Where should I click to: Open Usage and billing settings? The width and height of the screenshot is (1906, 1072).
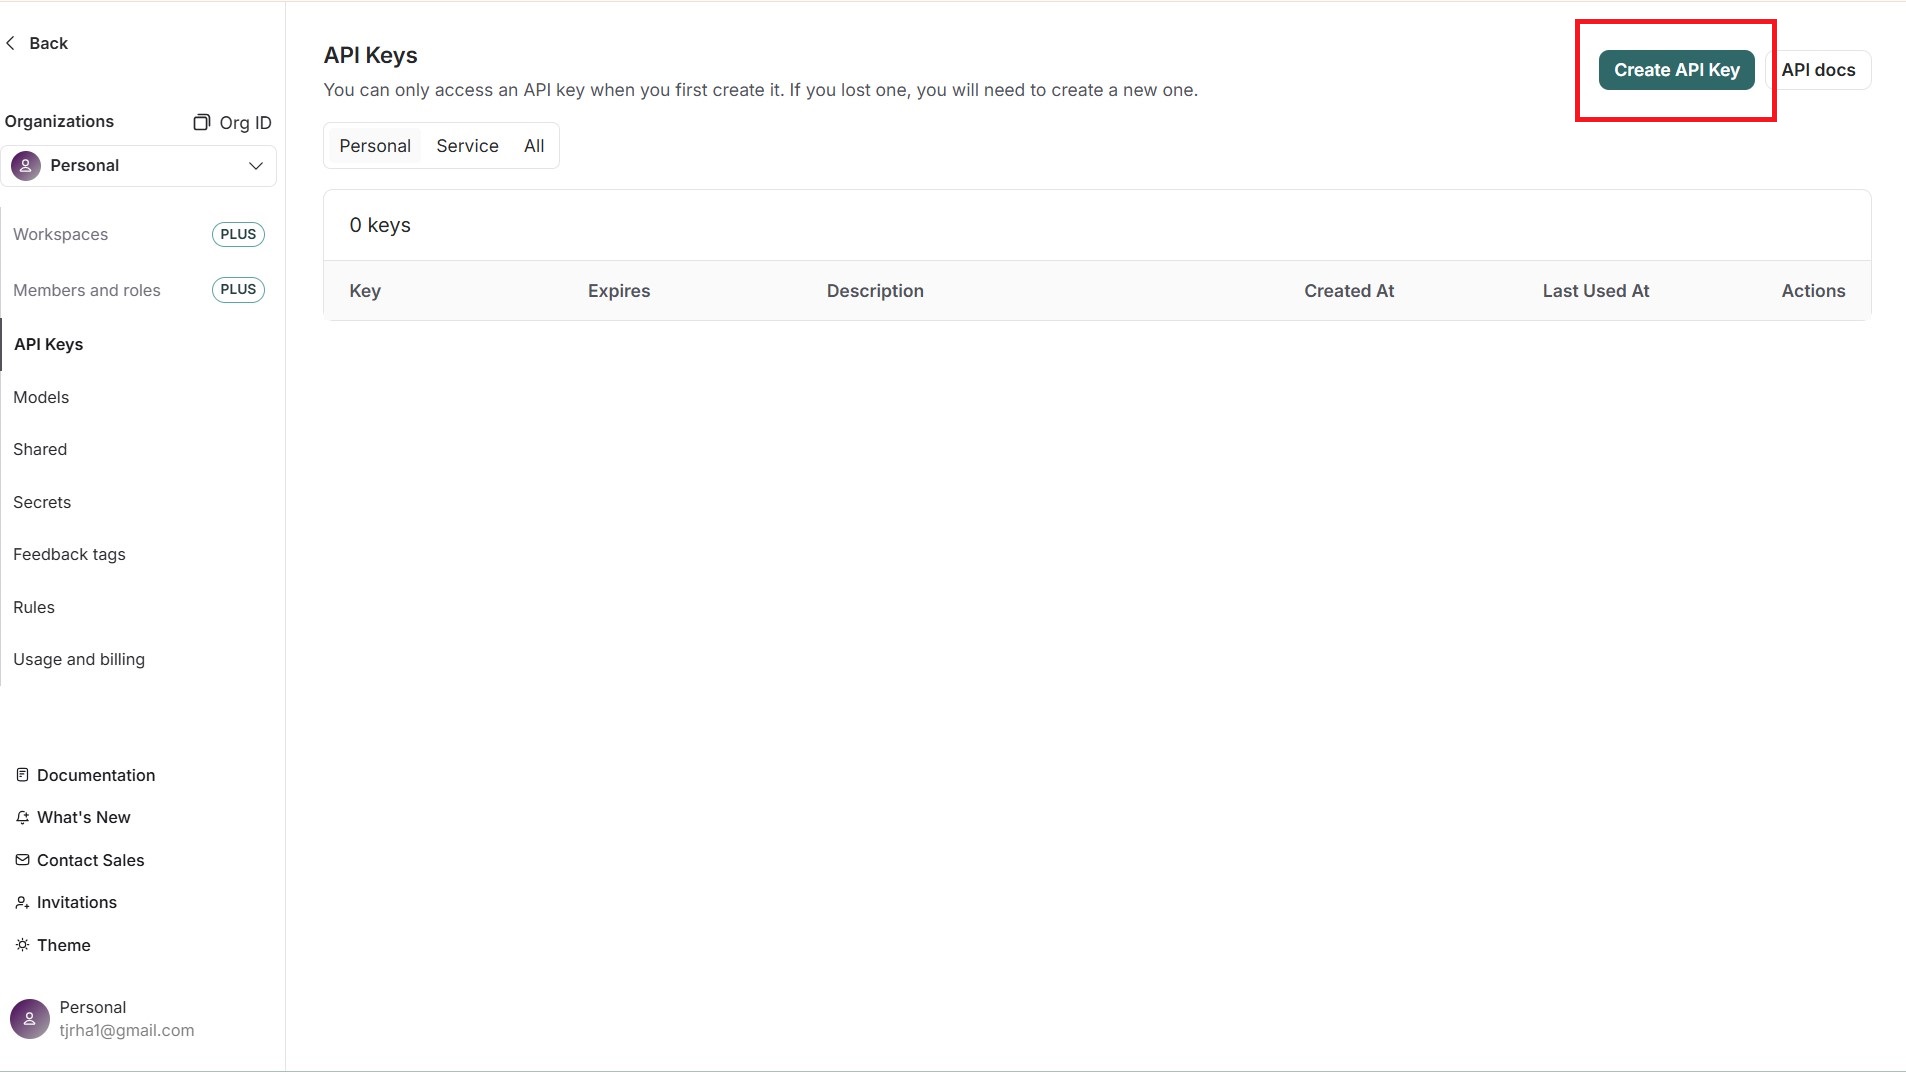click(x=79, y=660)
